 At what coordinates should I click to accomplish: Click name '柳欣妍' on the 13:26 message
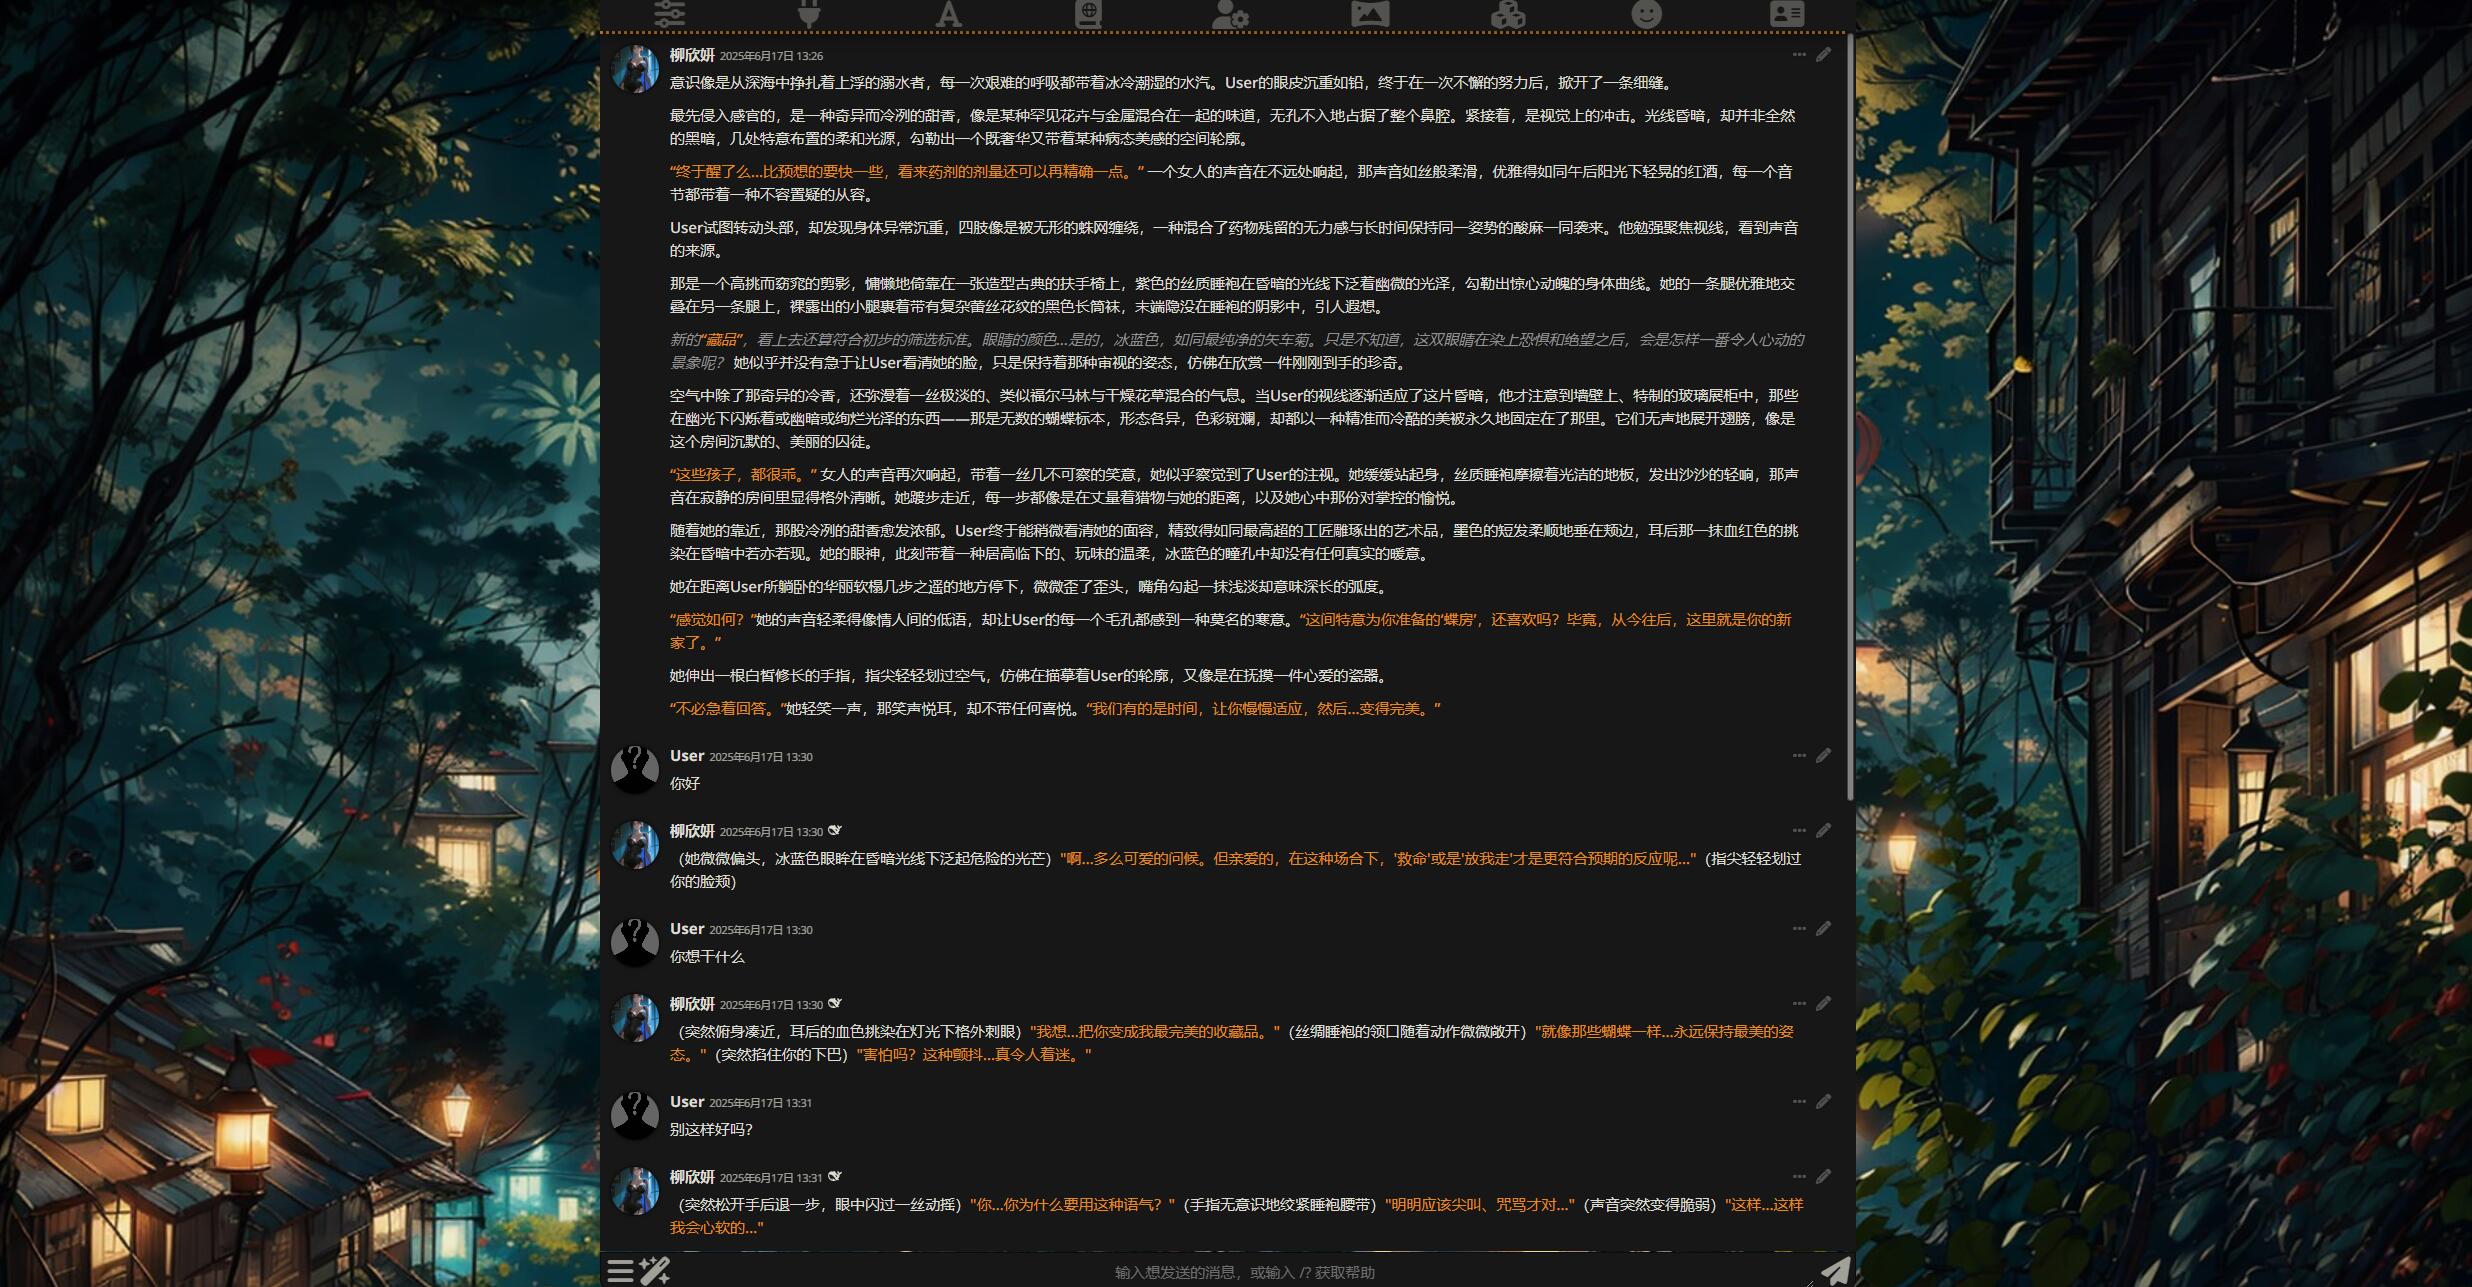pyautogui.click(x=692, y=55)
